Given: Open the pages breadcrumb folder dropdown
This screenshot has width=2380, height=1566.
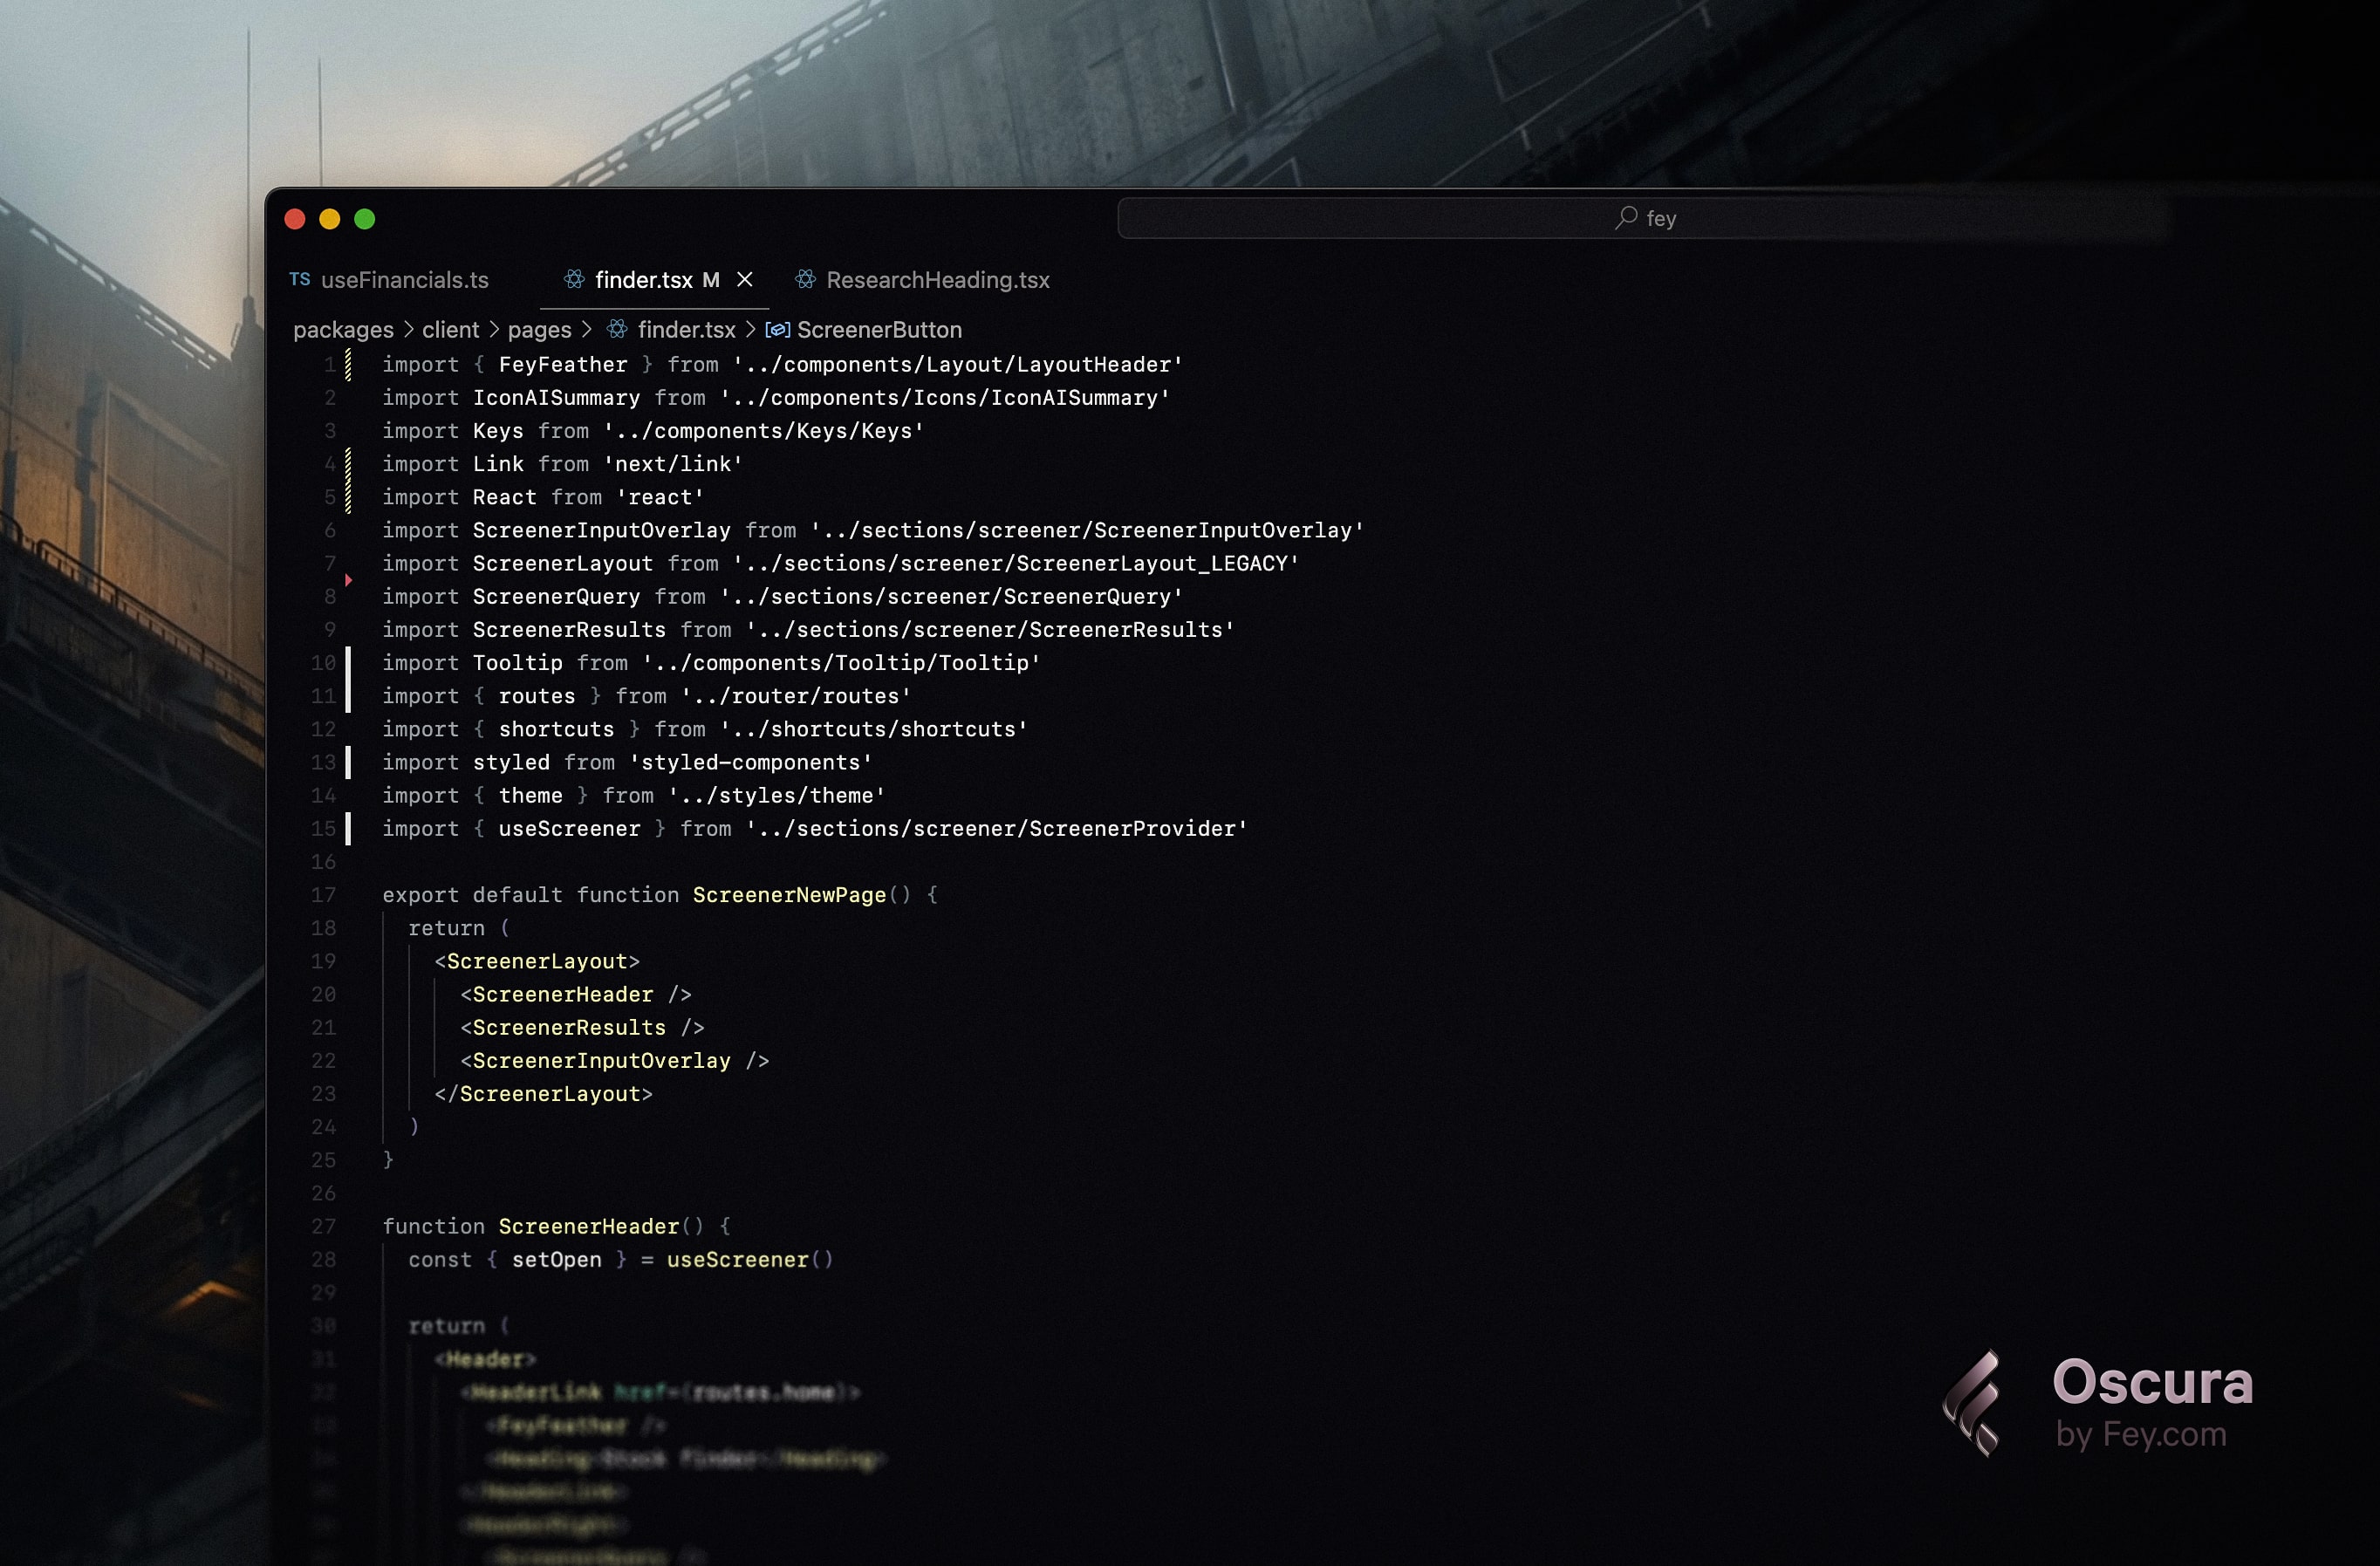Looking at the screenshot, I should [539, 329].
